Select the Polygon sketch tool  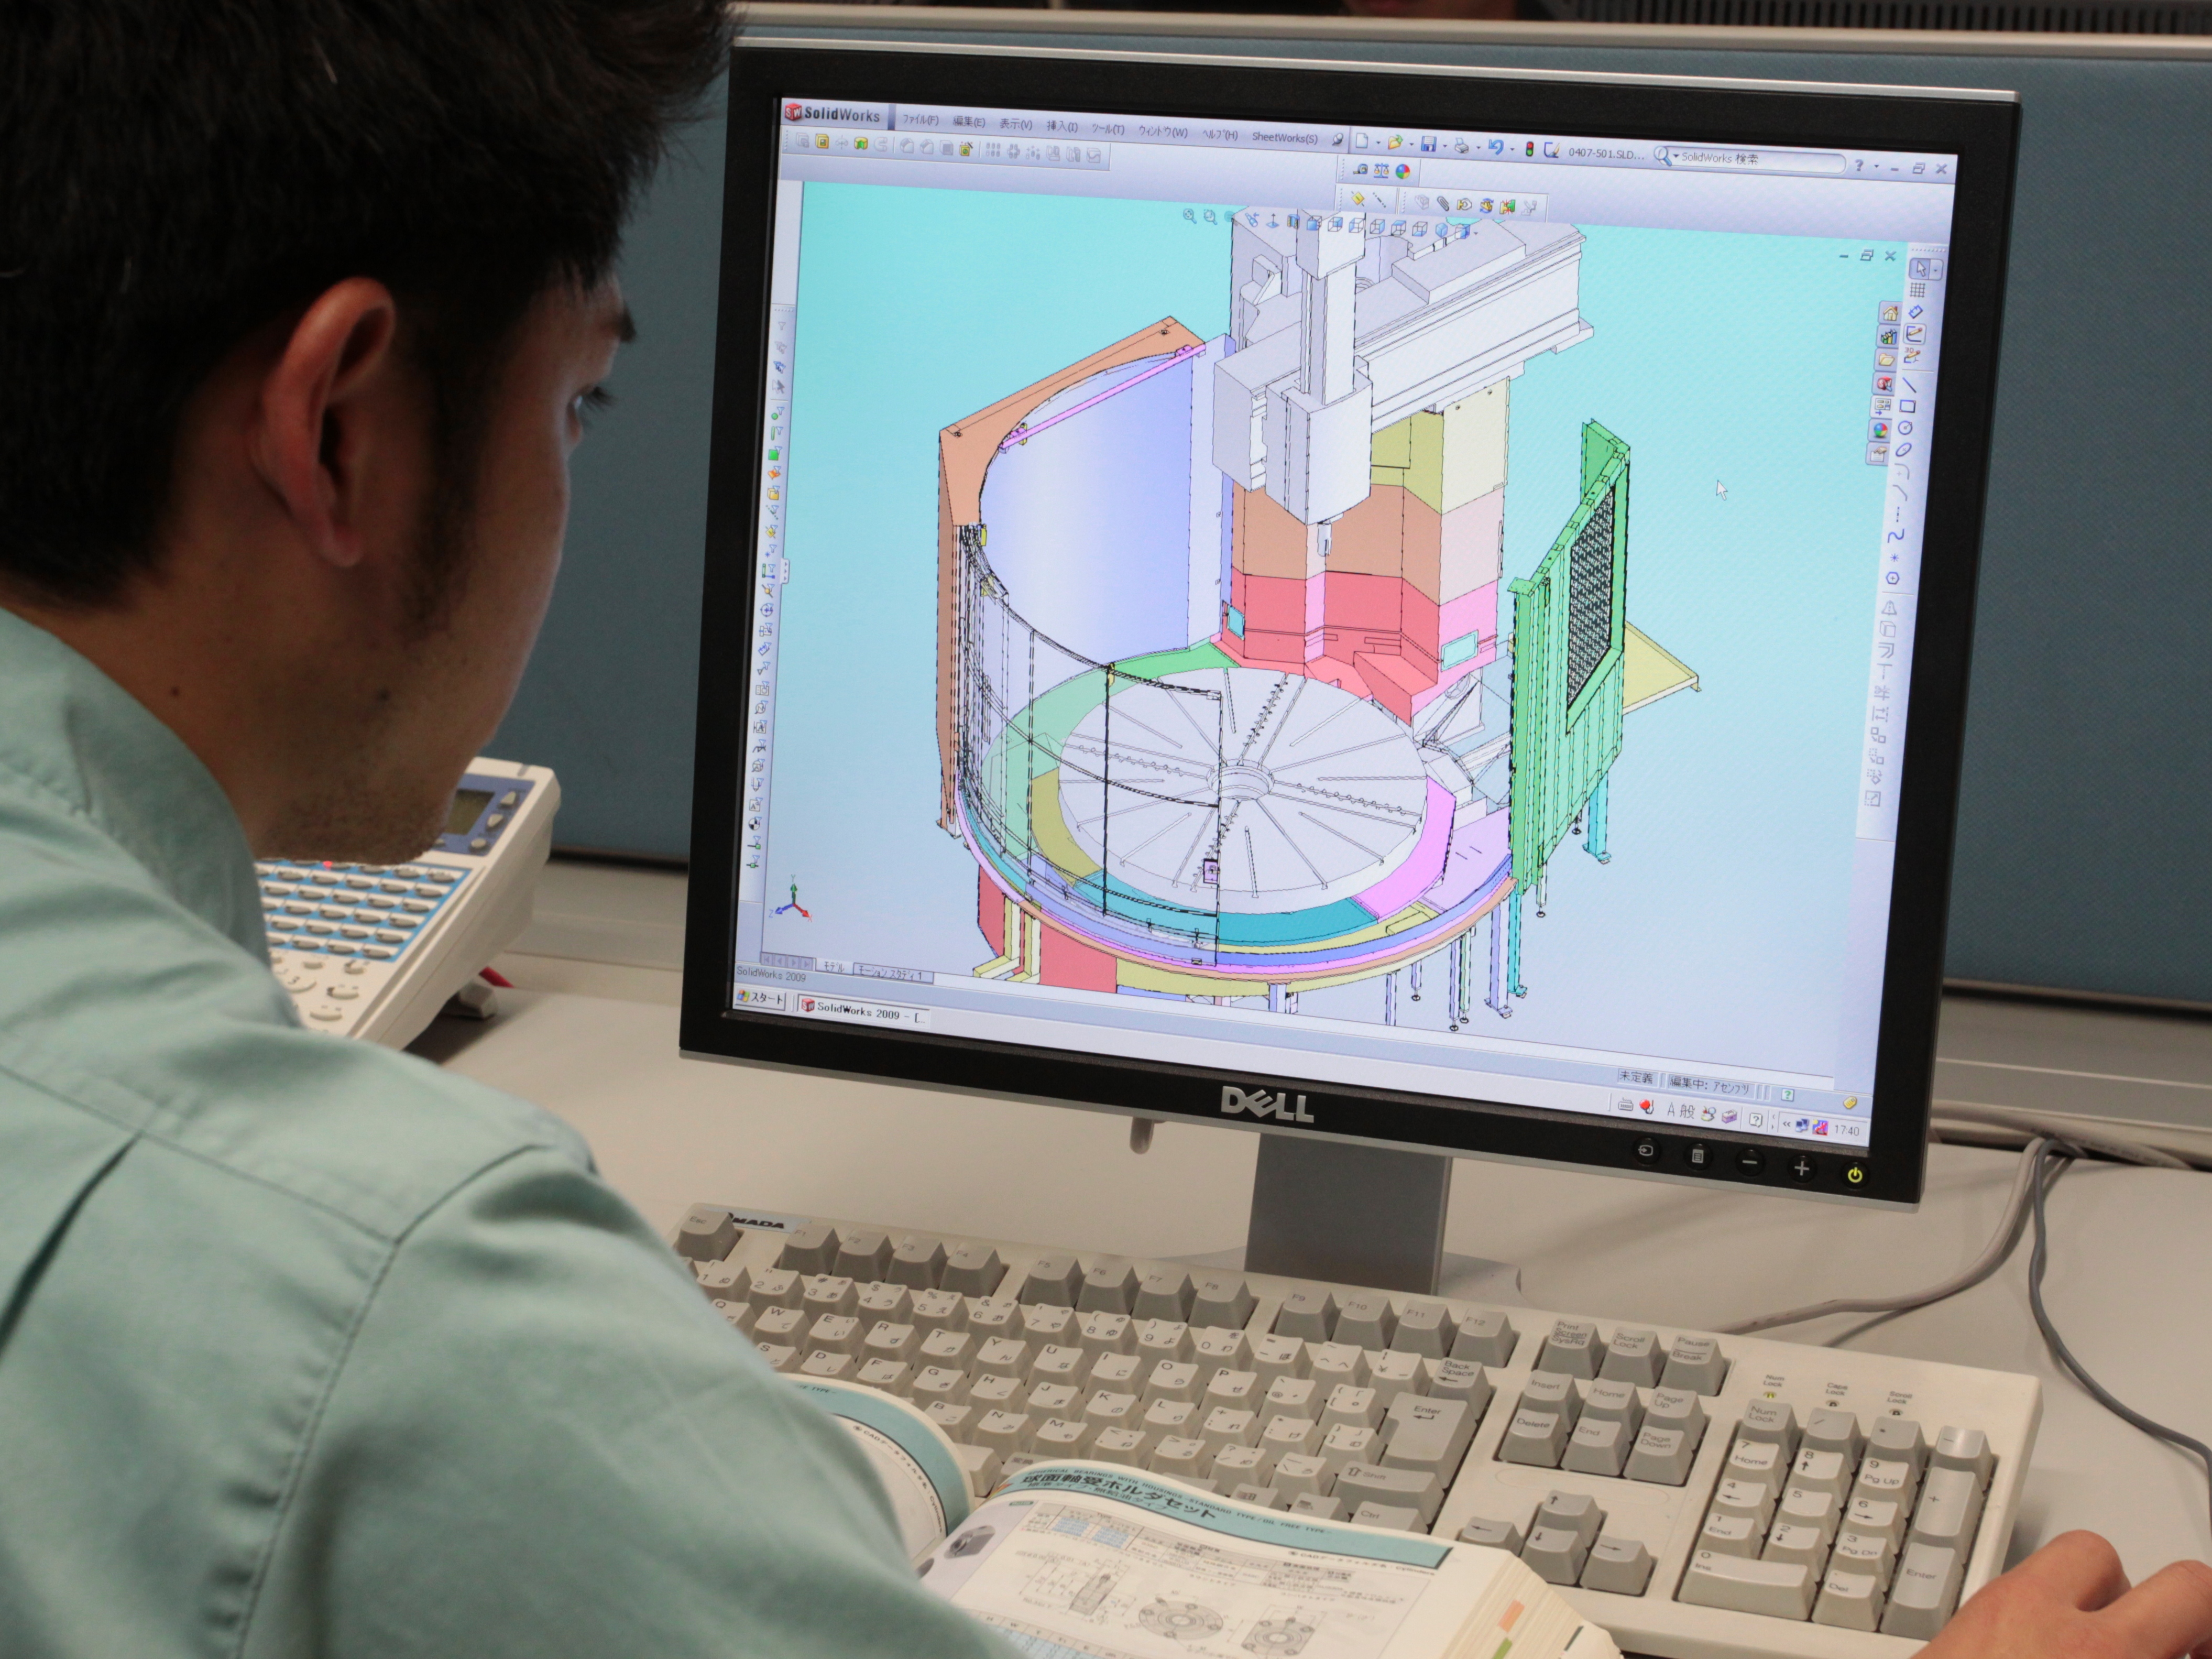pyautogui.click(x=1893, y=578)
